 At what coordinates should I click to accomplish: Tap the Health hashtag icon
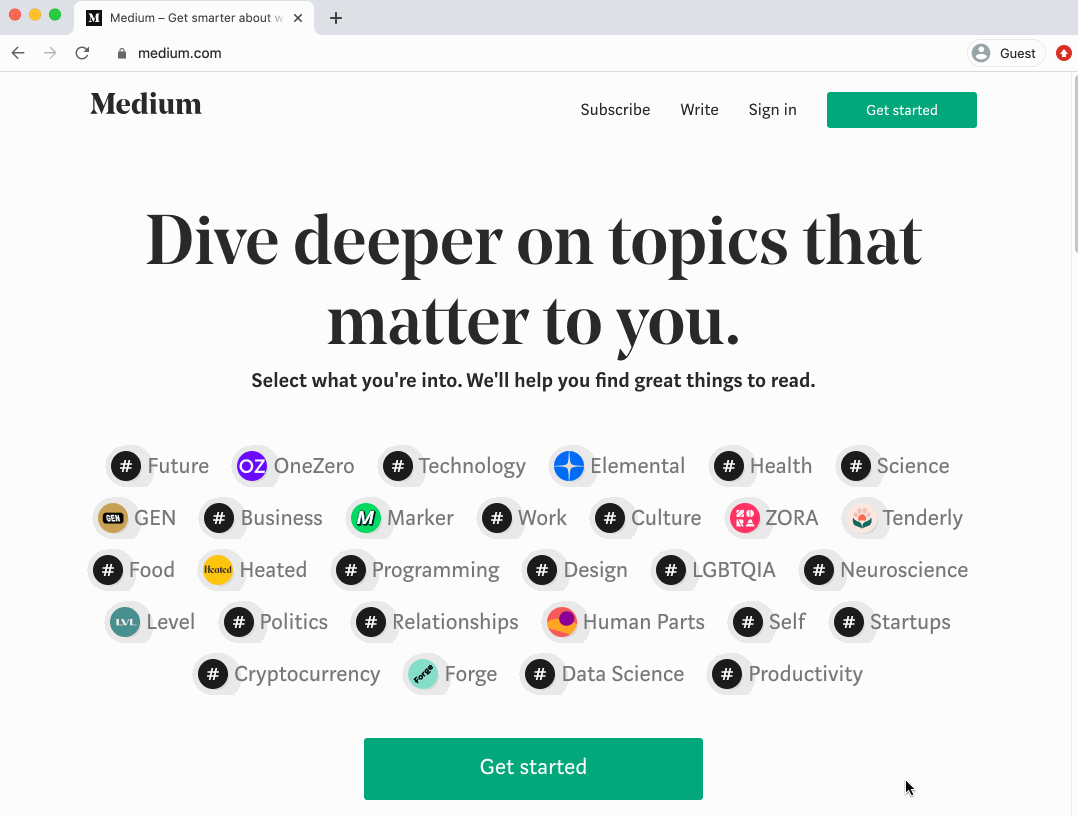pyautogui.click(x=729, y=466)
